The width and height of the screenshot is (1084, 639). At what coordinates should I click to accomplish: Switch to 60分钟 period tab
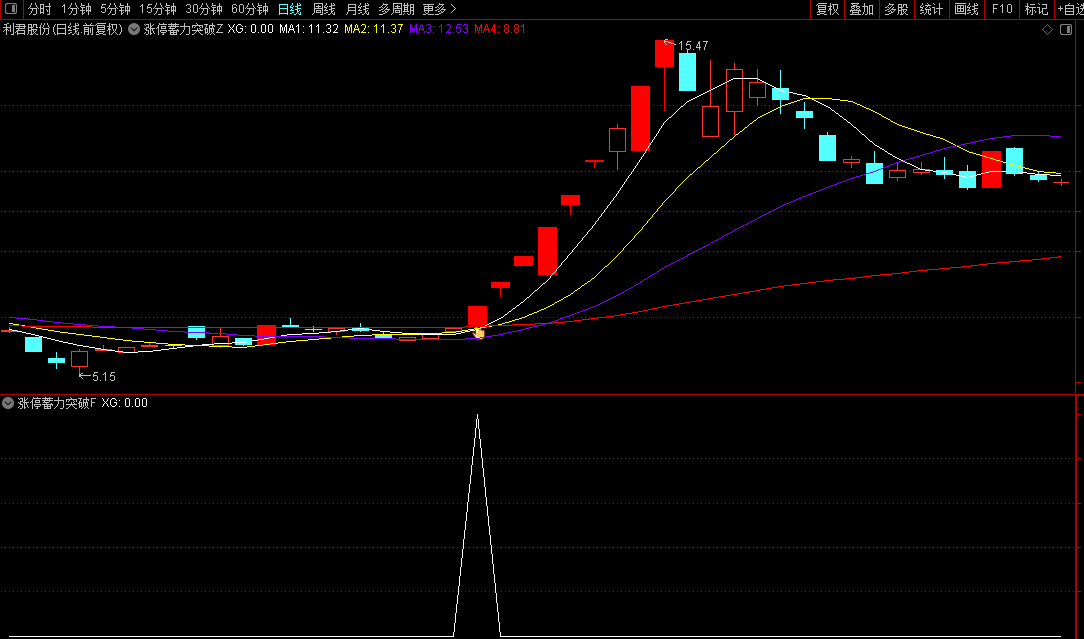coord(250,9)
